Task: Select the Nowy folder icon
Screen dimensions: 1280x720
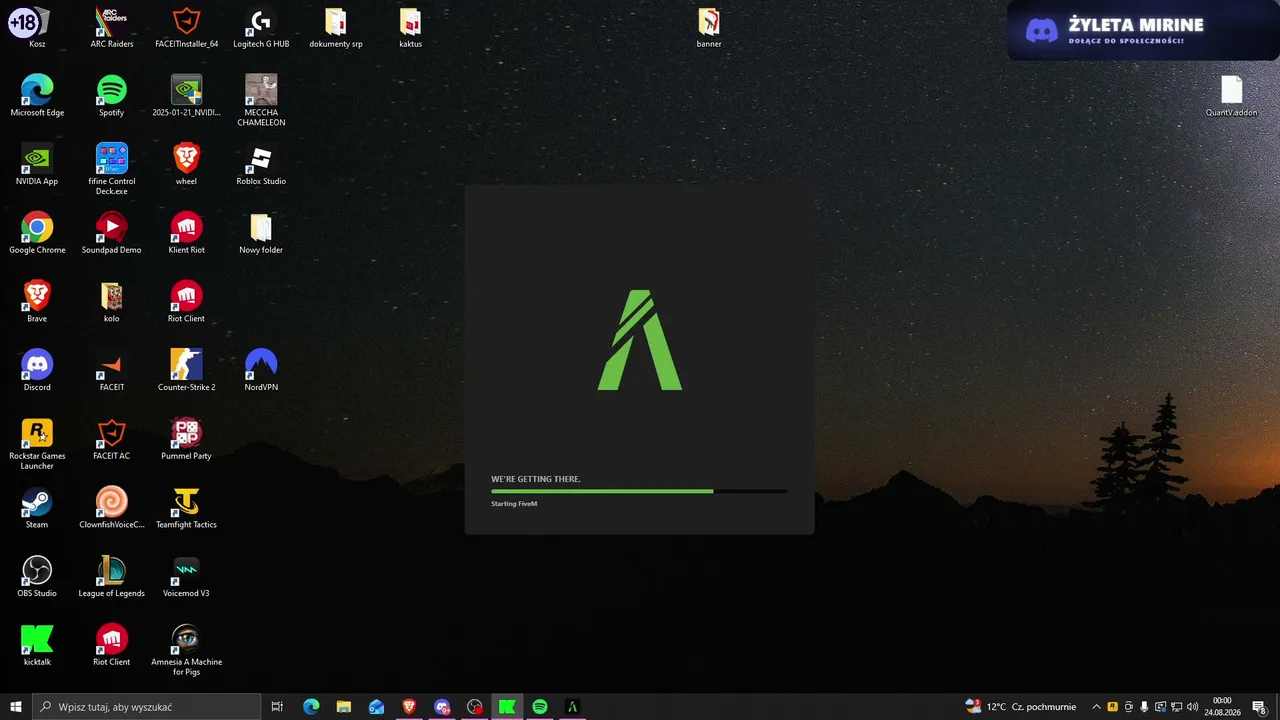Action: (x=261, y=233)
